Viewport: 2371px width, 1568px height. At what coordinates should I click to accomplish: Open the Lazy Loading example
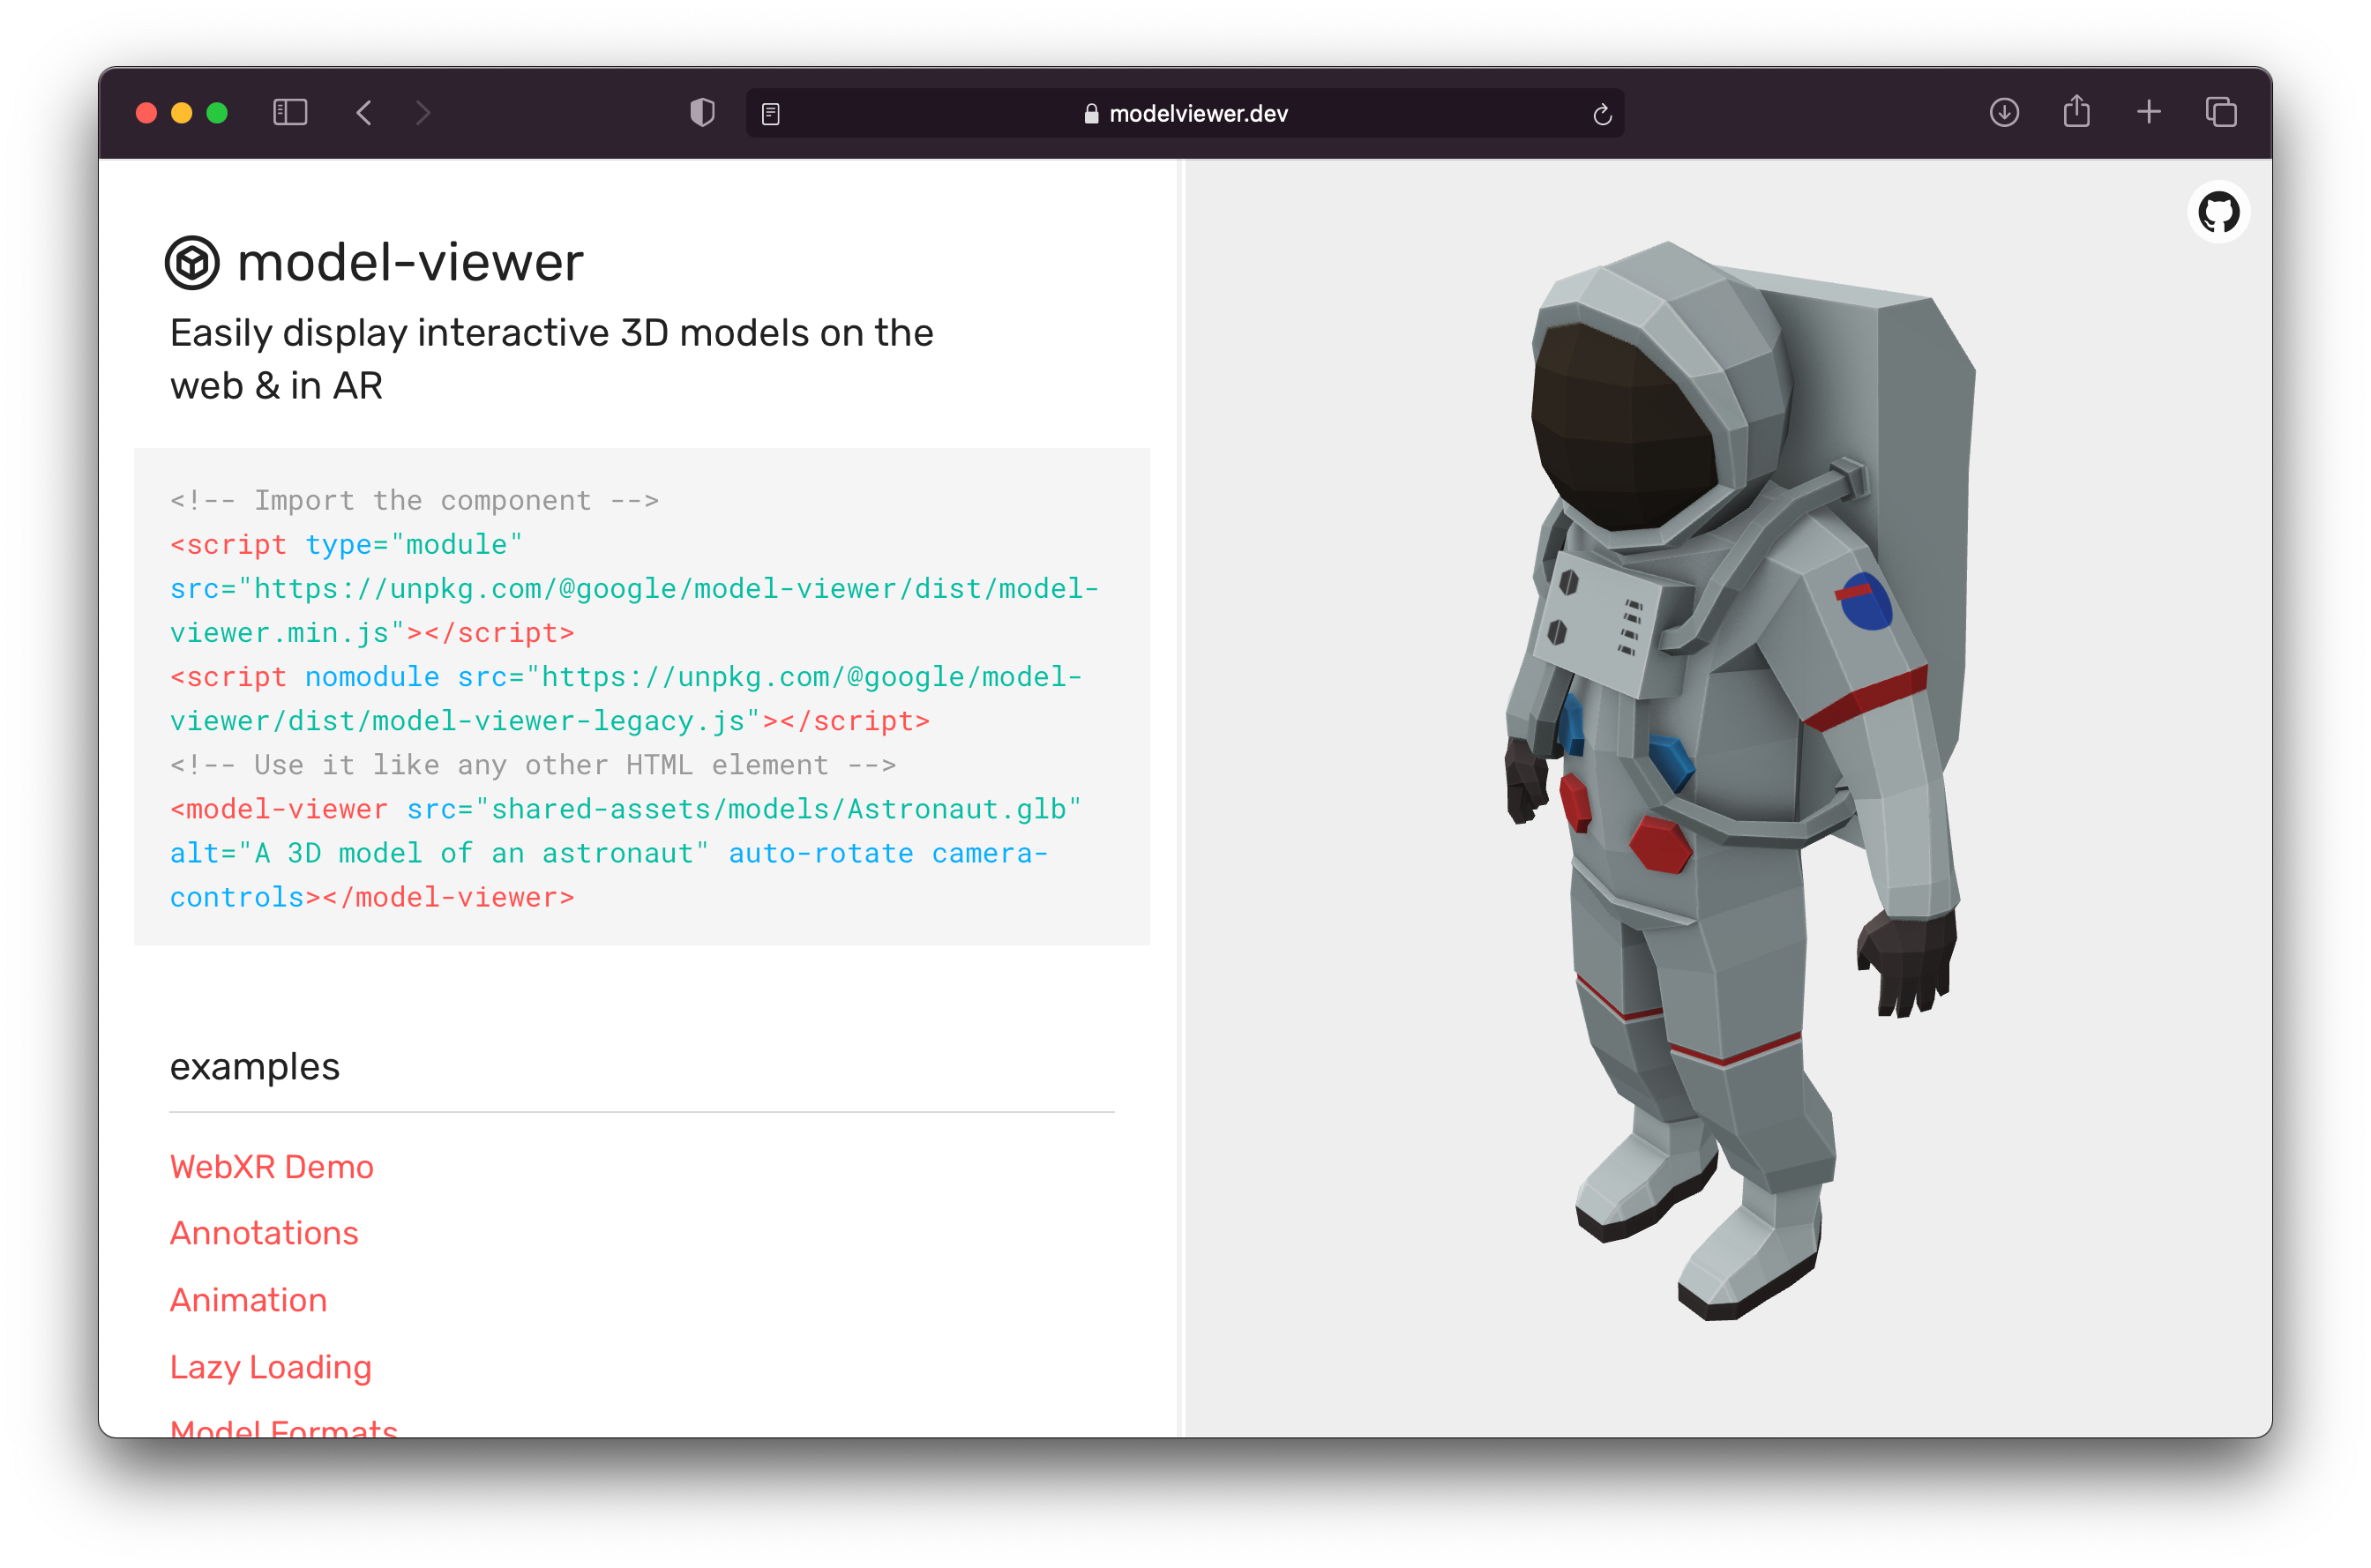tap(271, 1367)
